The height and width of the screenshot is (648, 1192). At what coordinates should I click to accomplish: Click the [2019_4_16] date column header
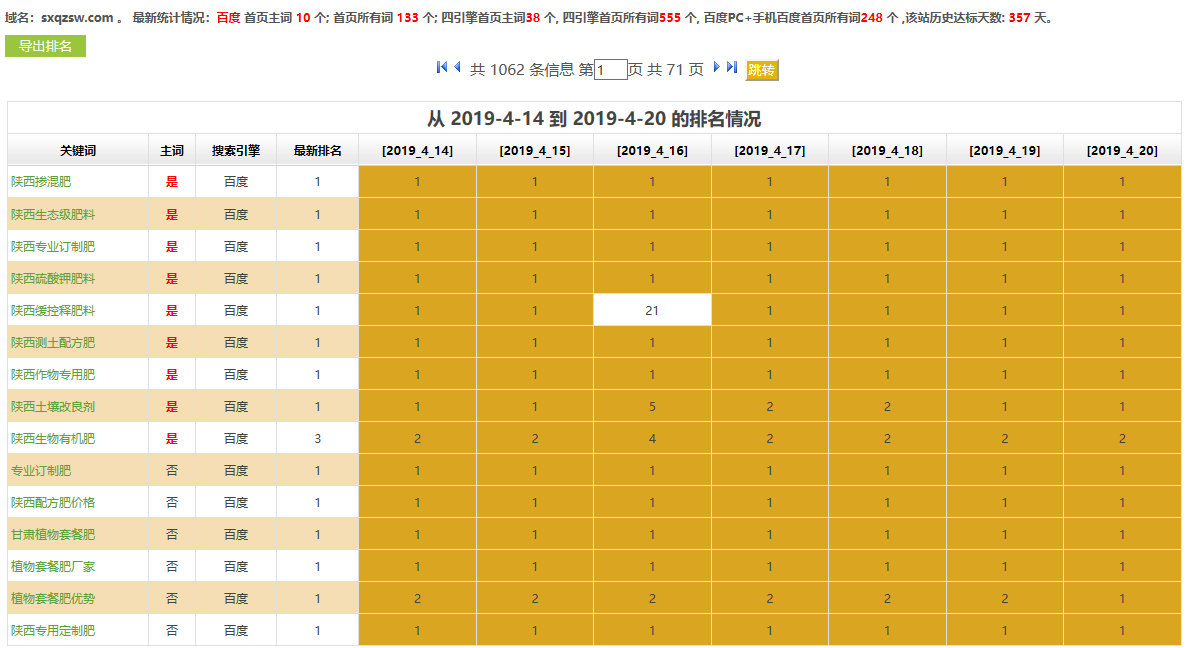click(x=652, y=151)
